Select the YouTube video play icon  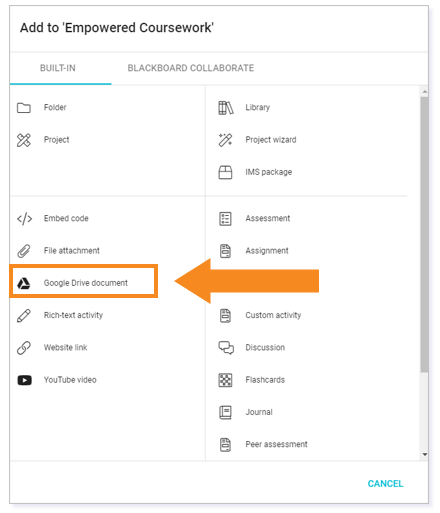[24, 380]
